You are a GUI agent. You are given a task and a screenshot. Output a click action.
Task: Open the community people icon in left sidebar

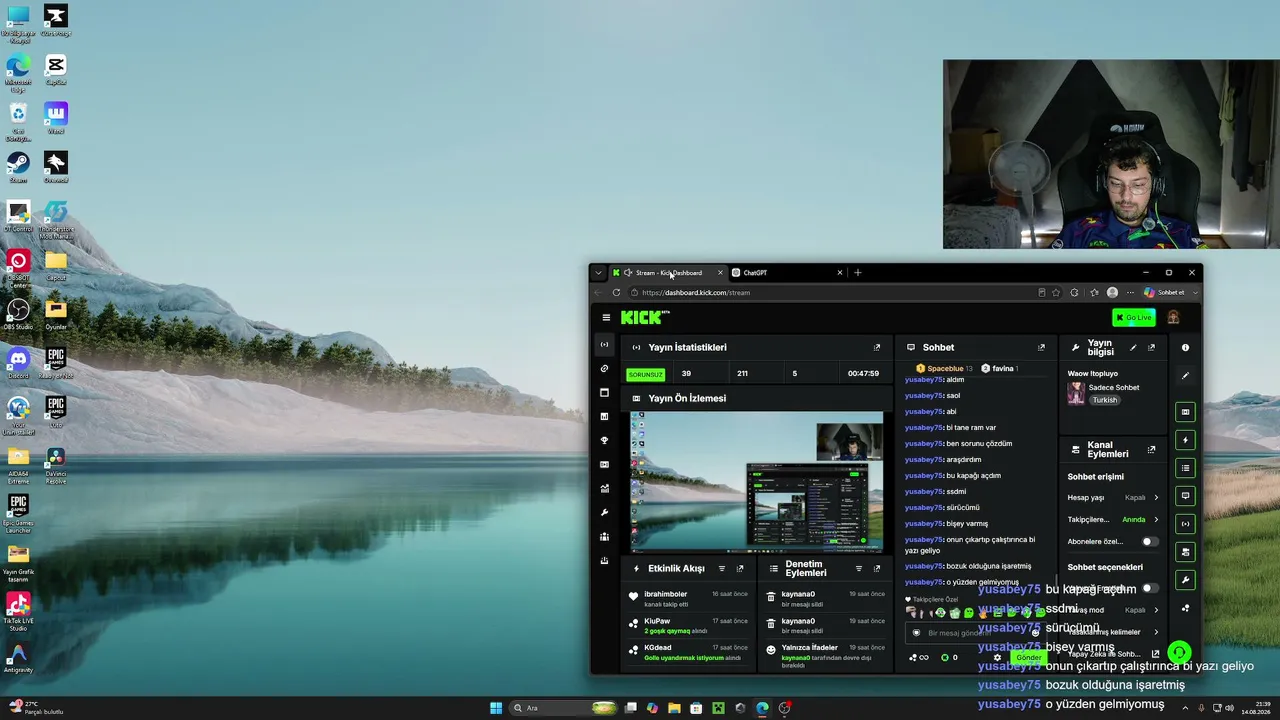604,537
